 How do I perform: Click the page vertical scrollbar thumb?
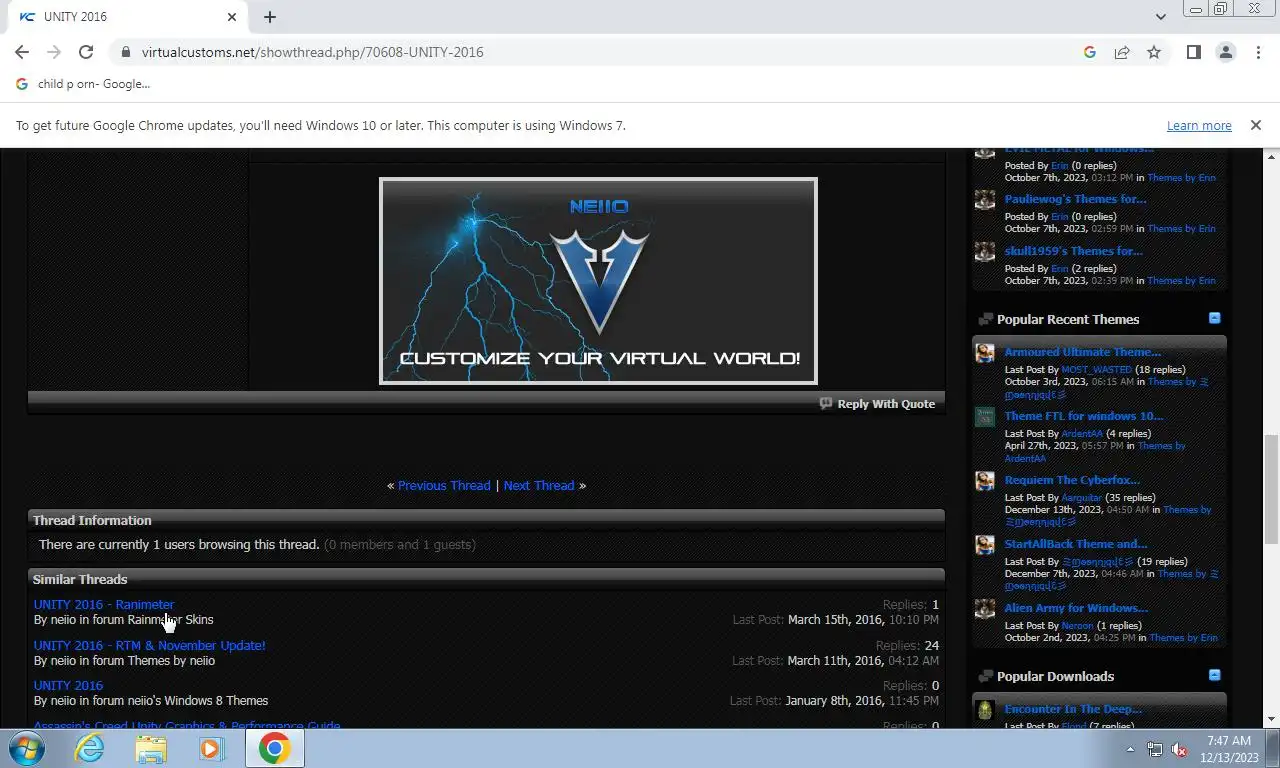coord(1271,490)
